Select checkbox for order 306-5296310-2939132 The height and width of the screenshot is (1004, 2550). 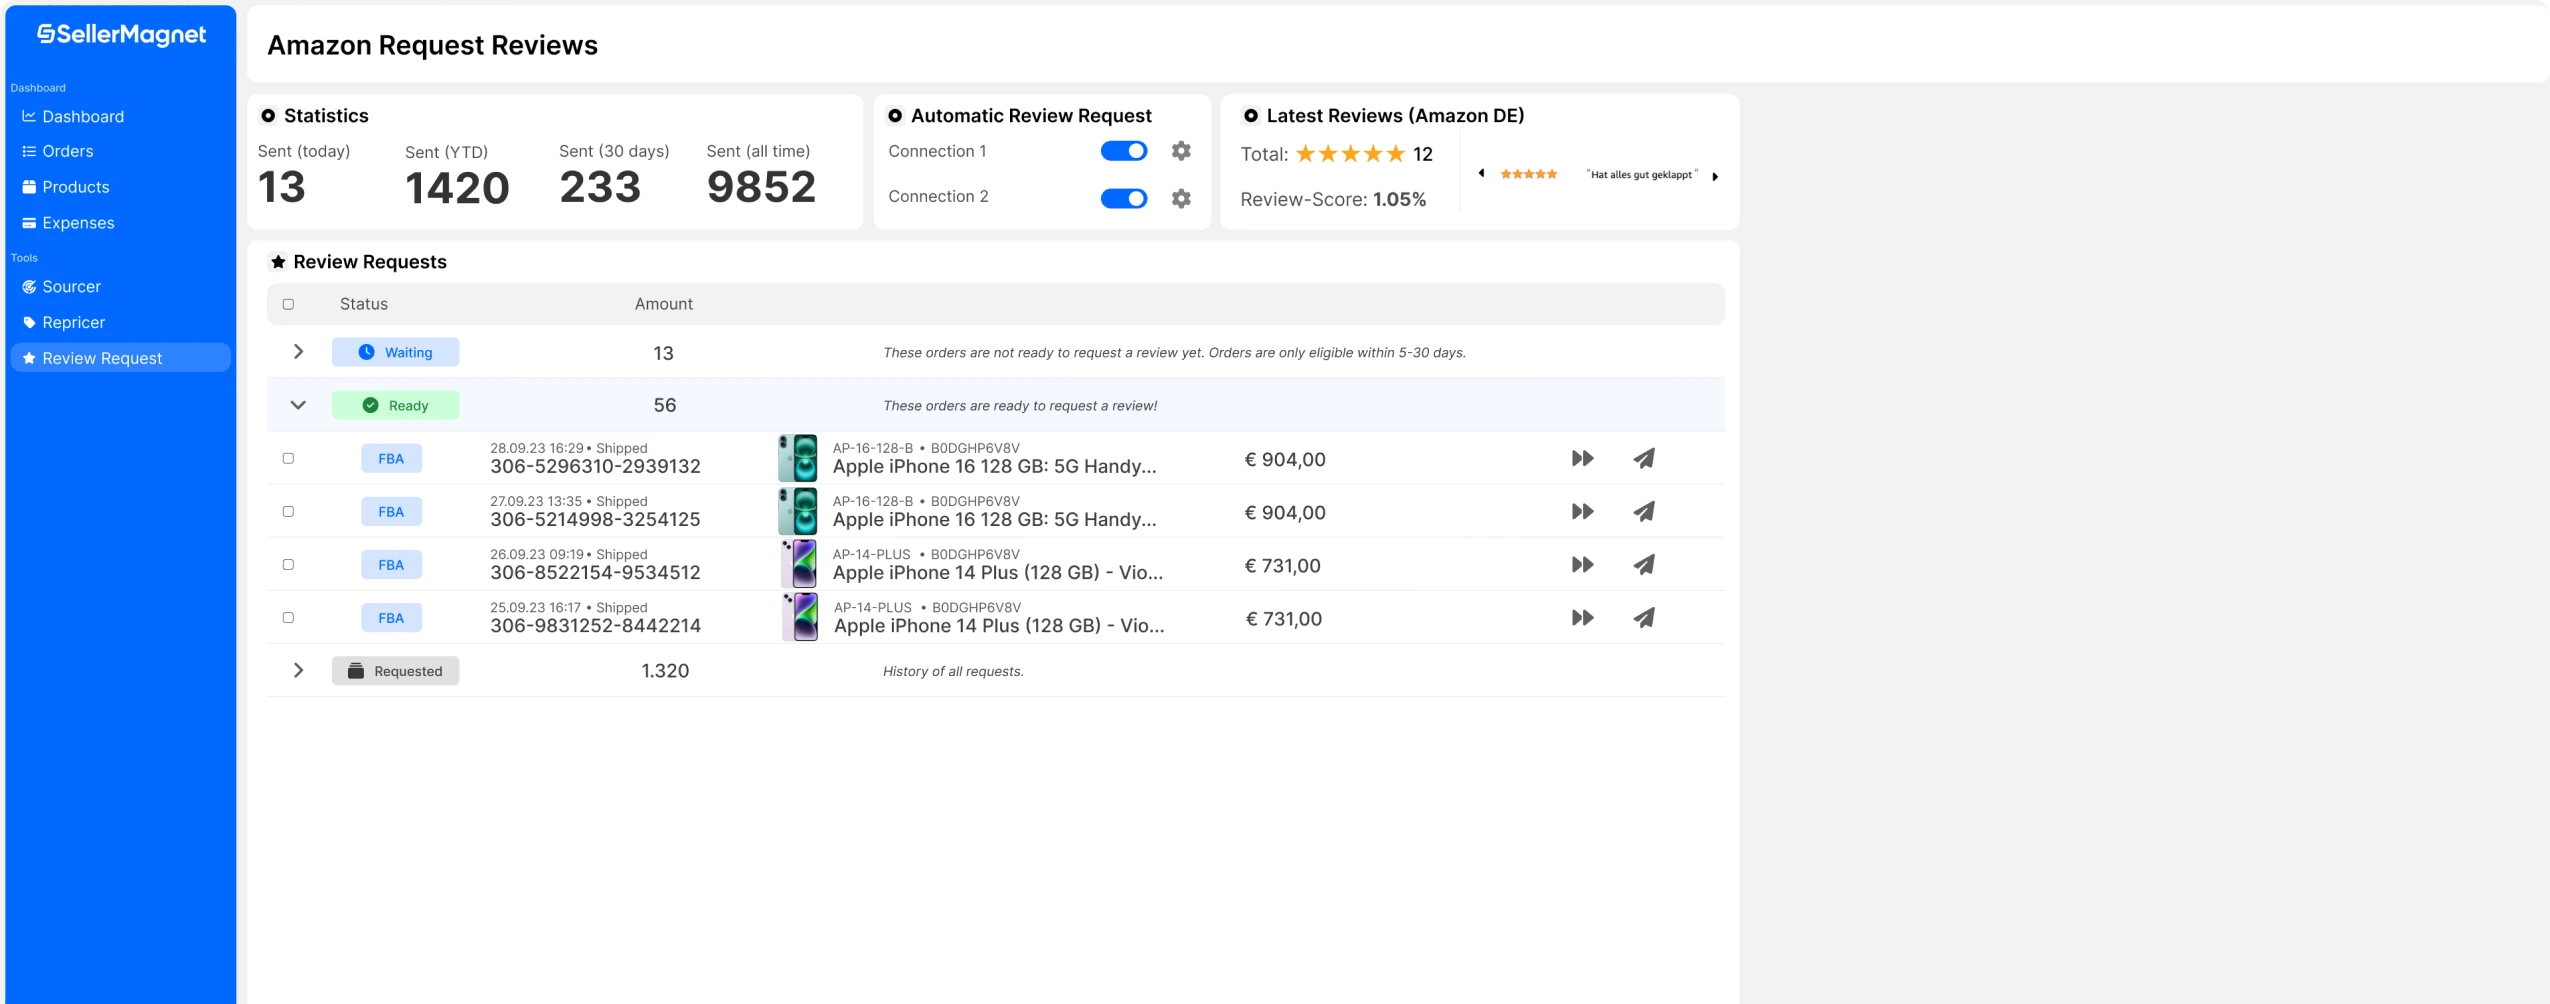coord(288,458)
